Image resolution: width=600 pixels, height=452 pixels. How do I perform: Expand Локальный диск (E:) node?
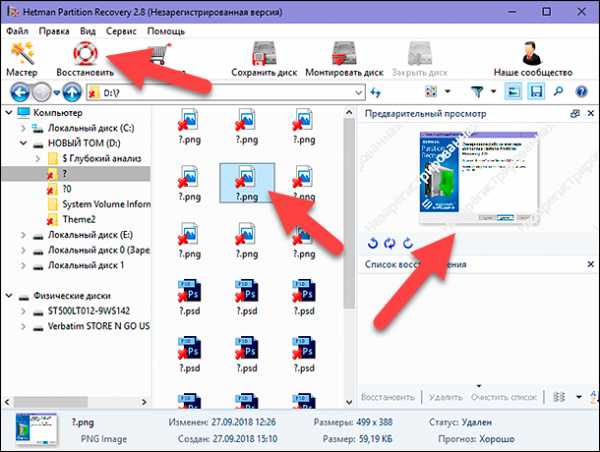coord(23,235)
